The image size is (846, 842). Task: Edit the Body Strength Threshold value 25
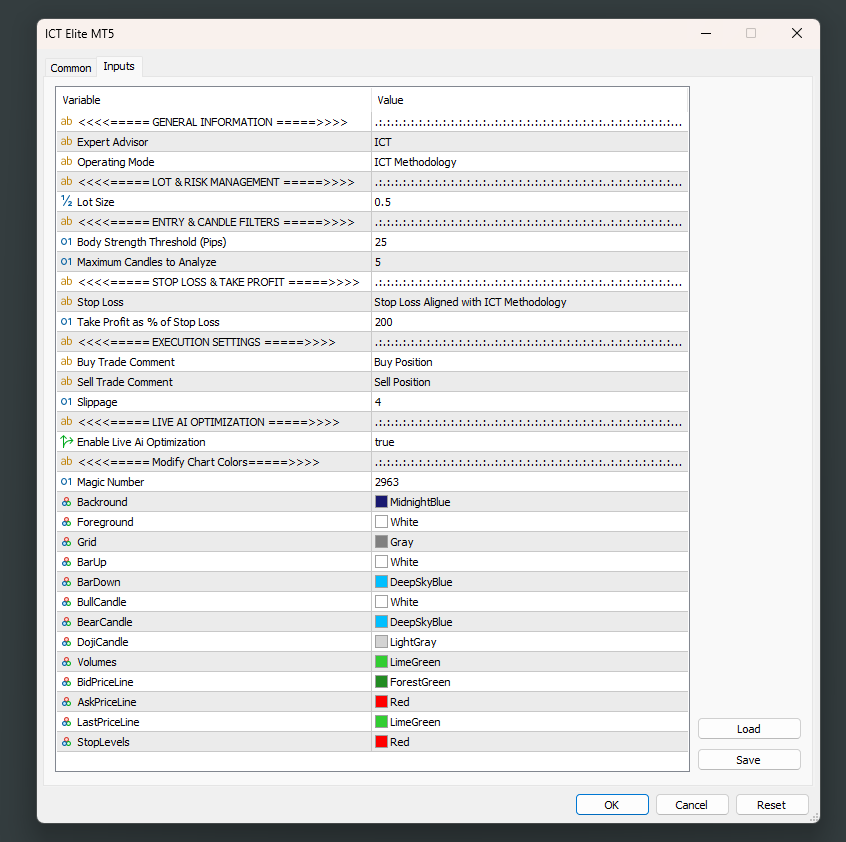coord(530,242)
